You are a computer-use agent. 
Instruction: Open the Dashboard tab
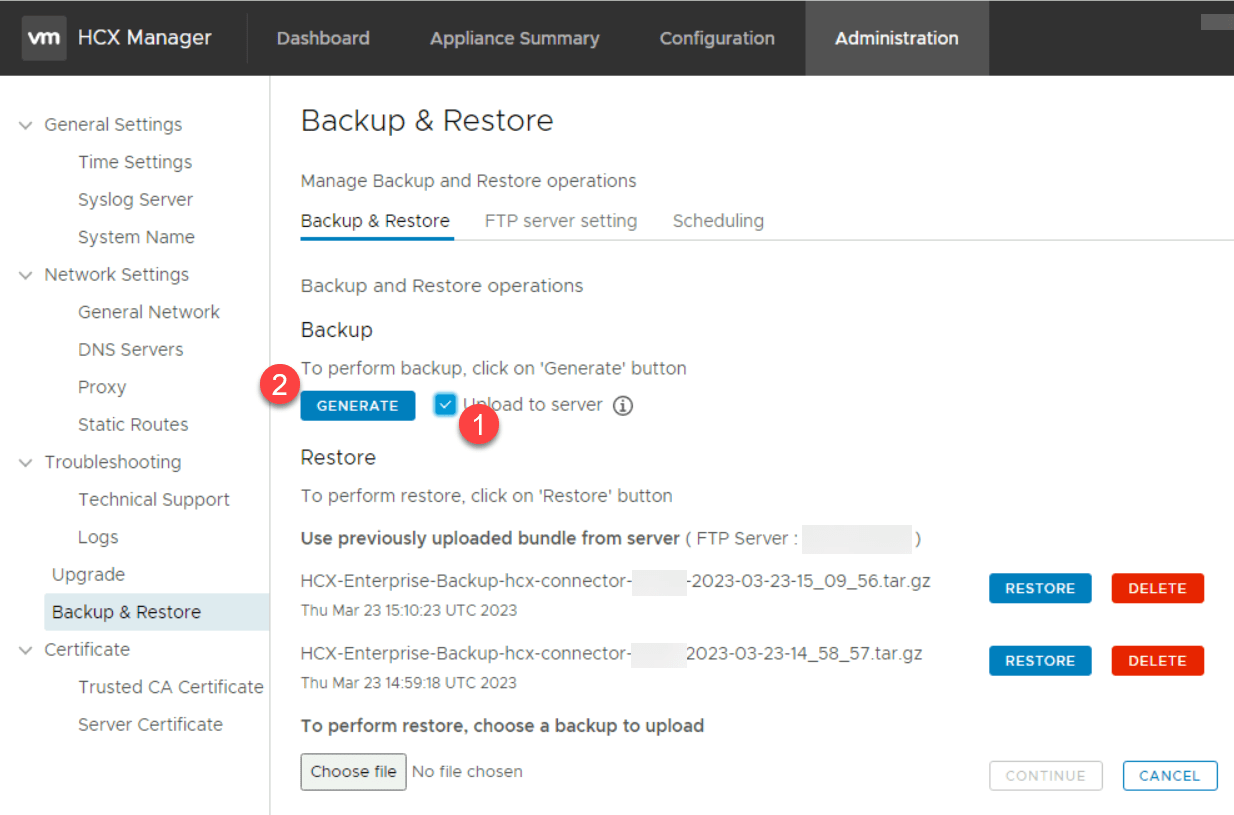(x=322, y=38)
